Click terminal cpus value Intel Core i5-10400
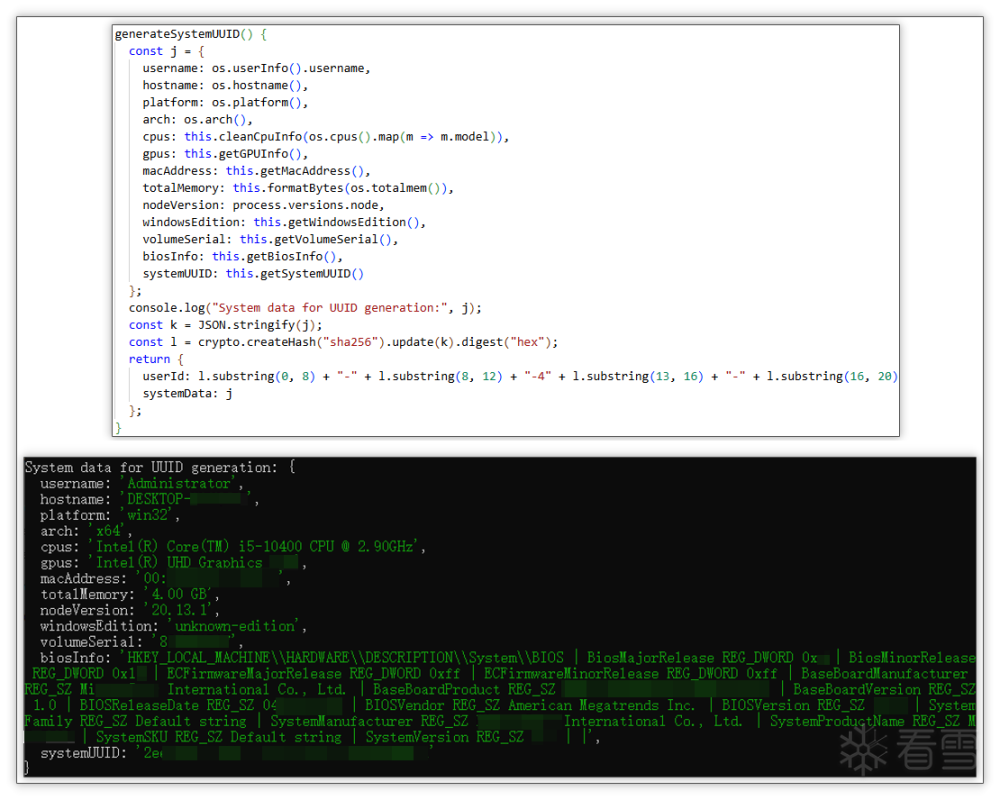Viewport: 1000px width, 800px height. coord(255,547)
